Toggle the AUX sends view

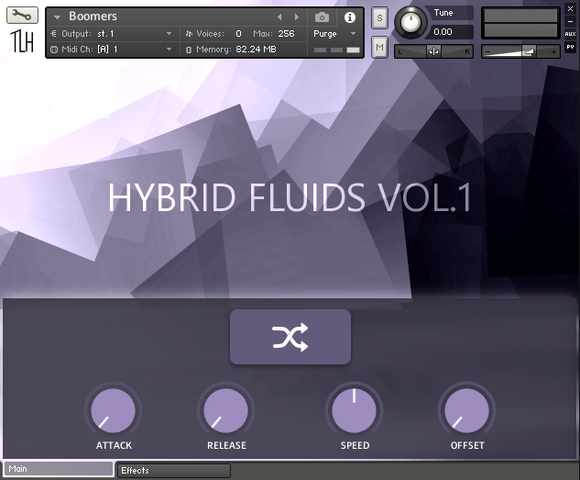(x=570, y=34)
